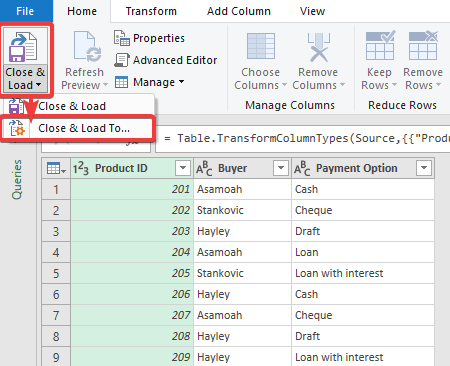
Task: Click the cell with Product ID 201
Action: coord(132,189)
